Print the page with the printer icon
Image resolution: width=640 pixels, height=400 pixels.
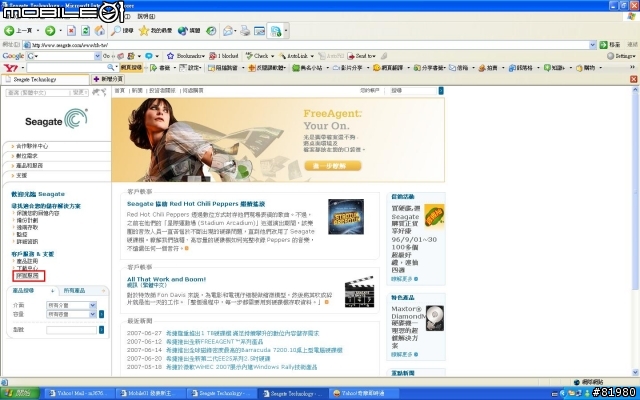245,31
